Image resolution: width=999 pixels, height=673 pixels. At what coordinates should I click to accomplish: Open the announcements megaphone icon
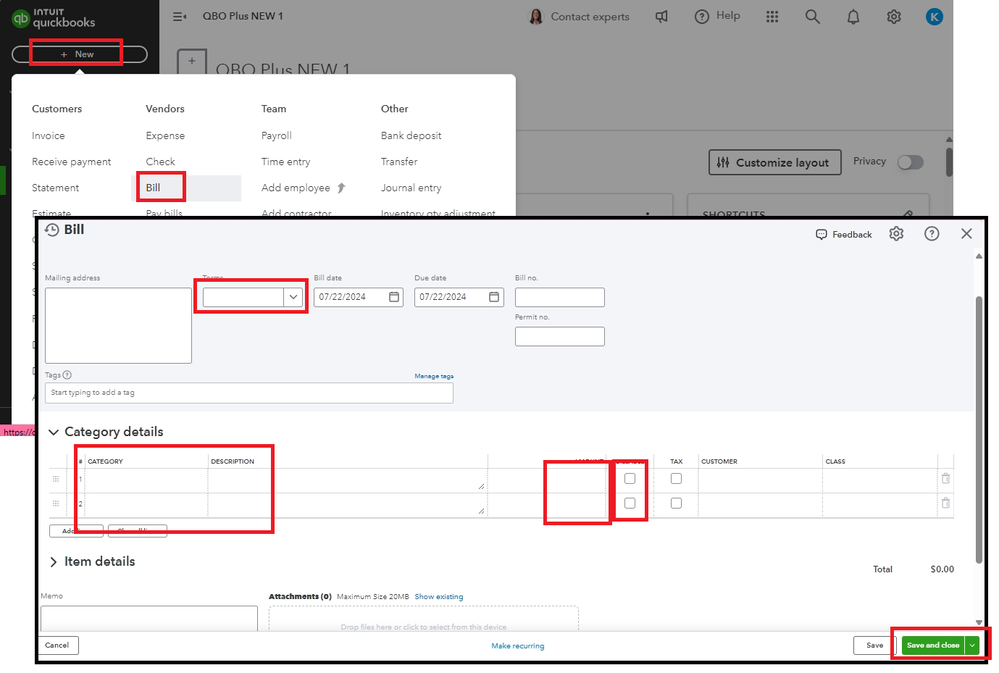662,17
